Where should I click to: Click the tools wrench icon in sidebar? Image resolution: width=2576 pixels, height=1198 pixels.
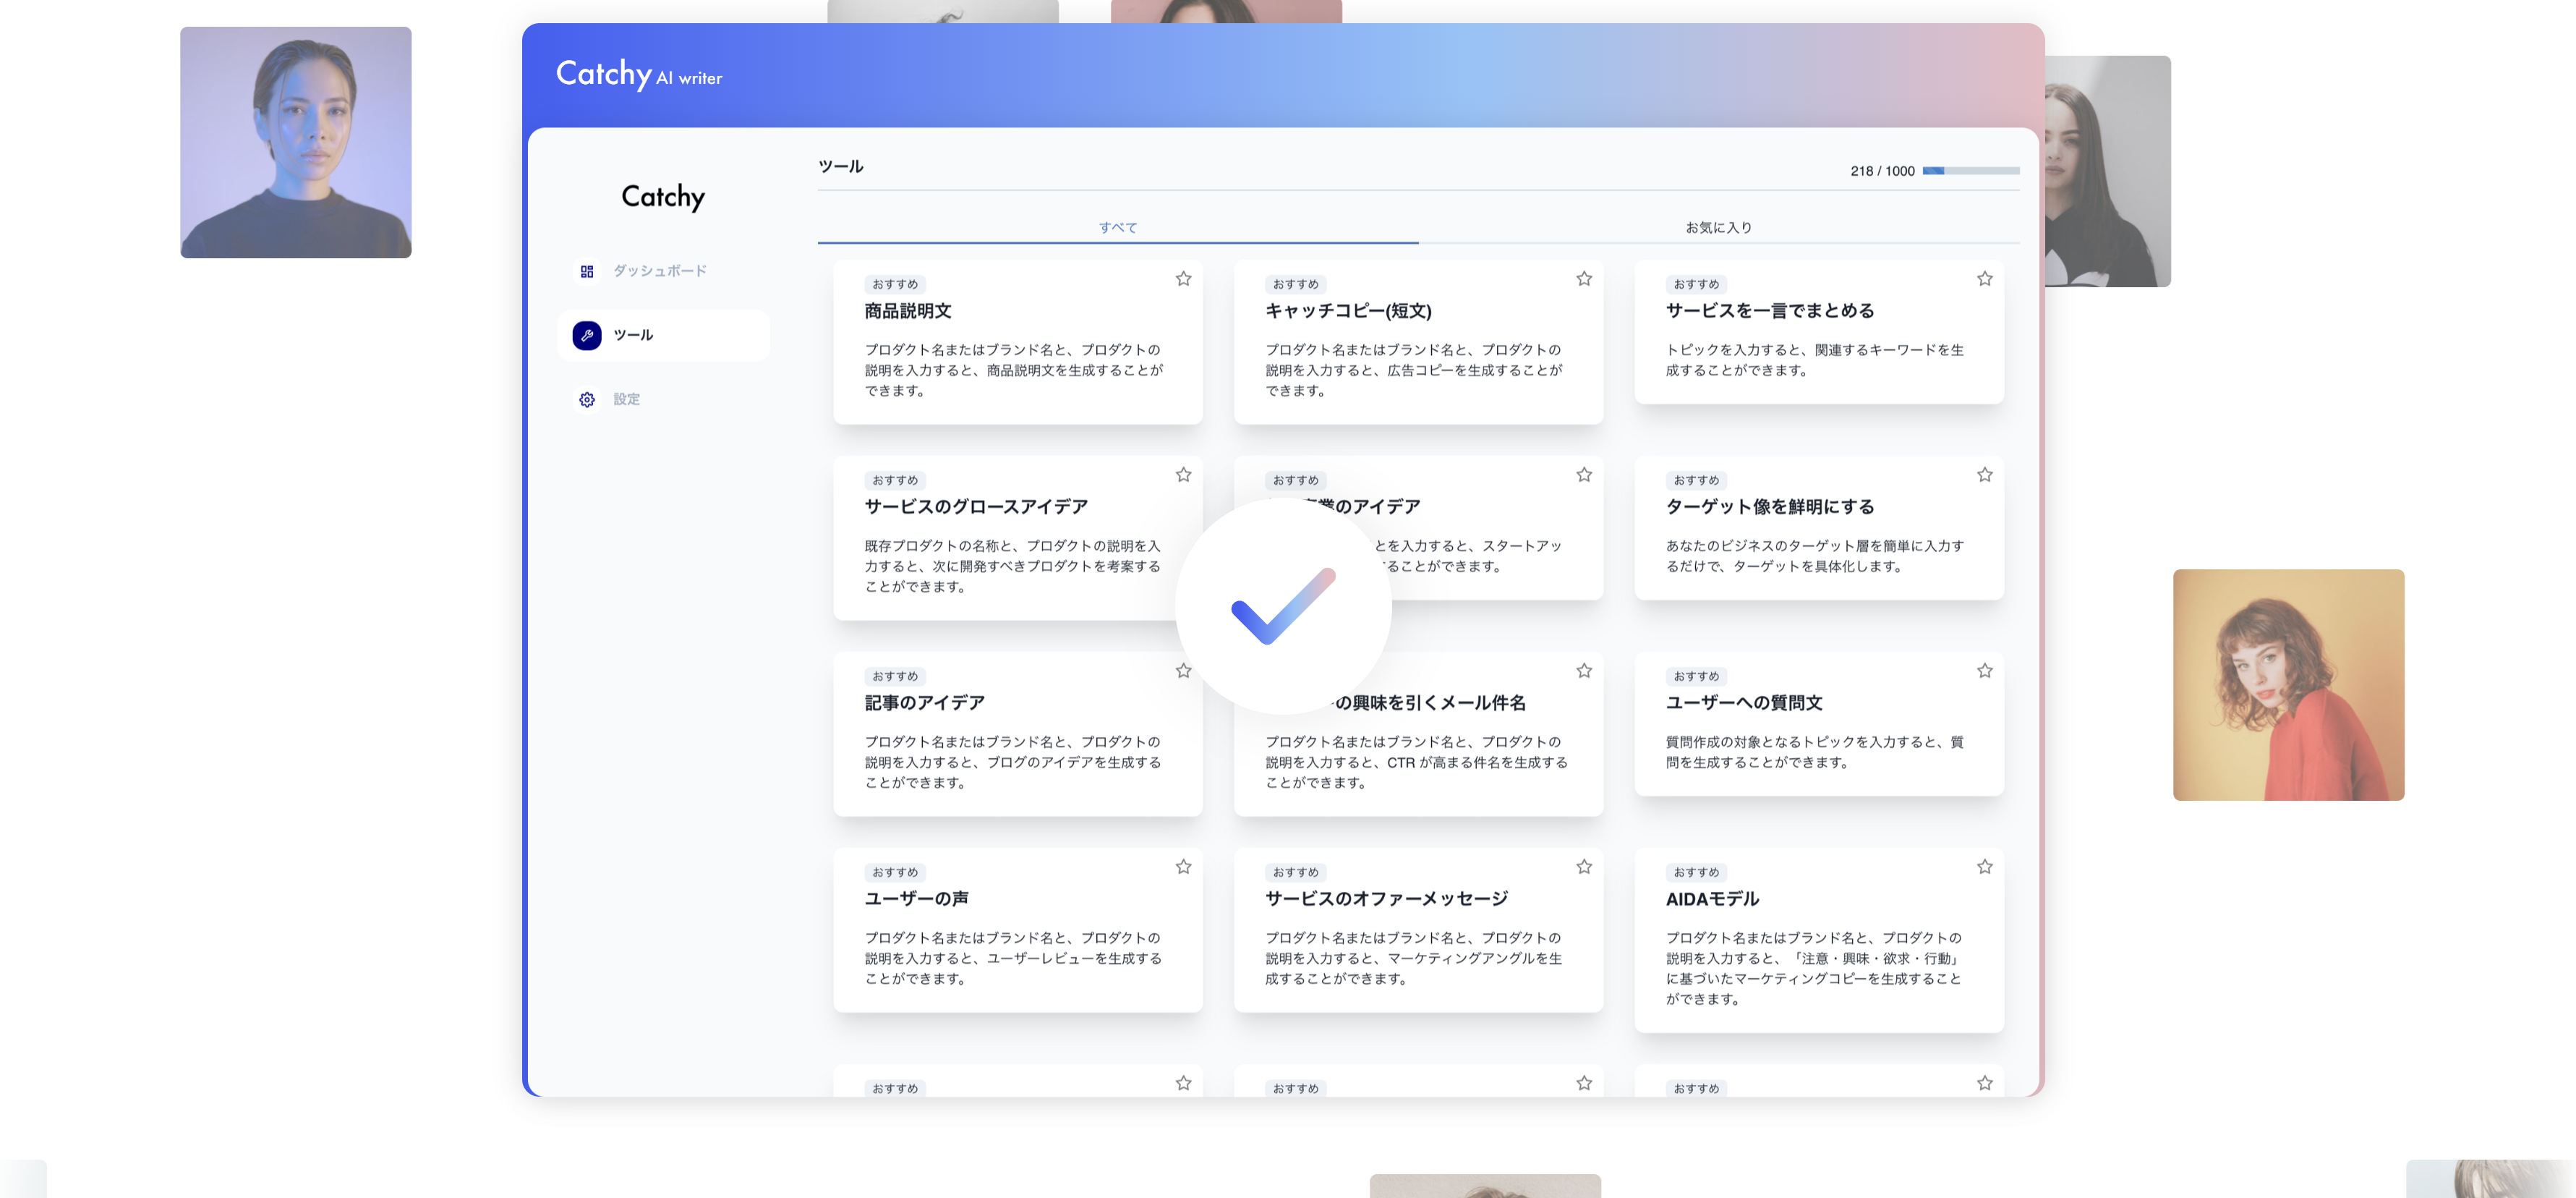[587, 335]
